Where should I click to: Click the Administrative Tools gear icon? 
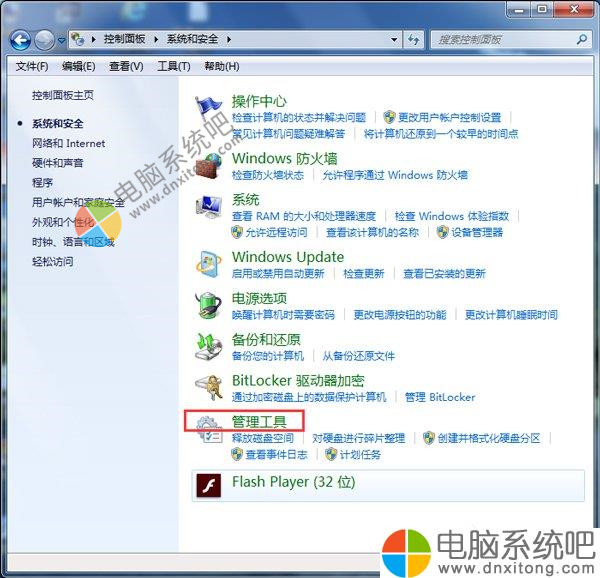[x=209, y=429]
